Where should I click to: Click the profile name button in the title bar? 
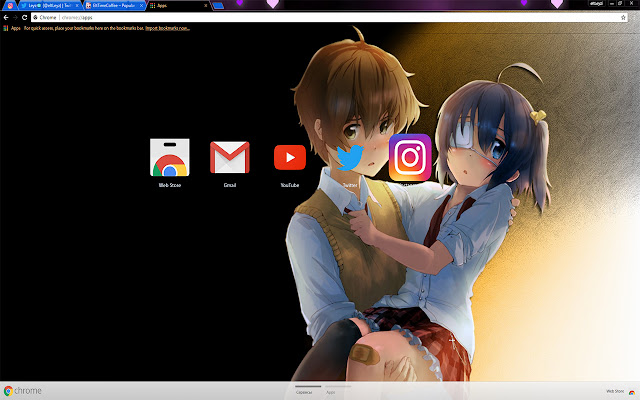pos(596,3)
